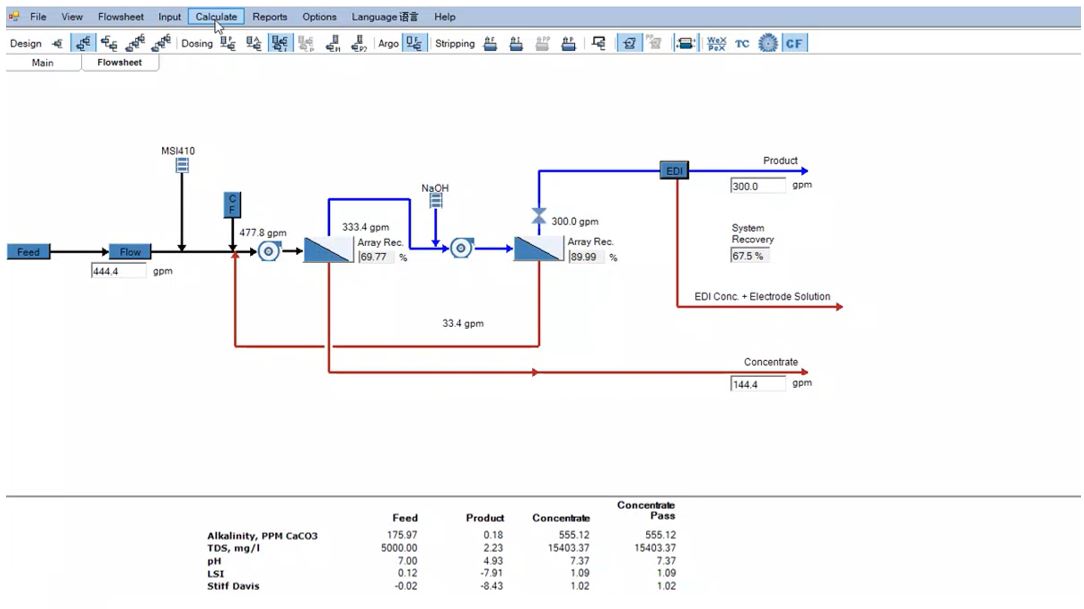Click the blue gear-shaped toolbar icon
The height and width of the screenshot is (609, 1084).
(x=767, y=44)
